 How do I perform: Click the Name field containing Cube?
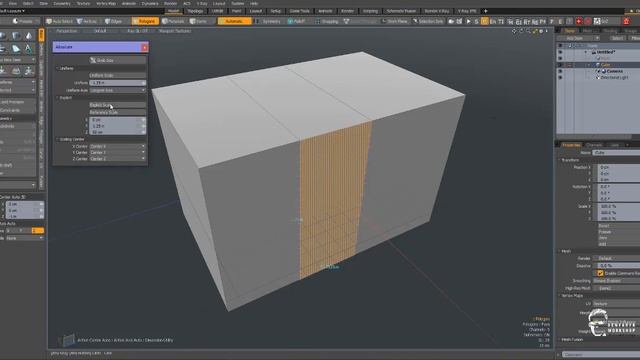616,153
